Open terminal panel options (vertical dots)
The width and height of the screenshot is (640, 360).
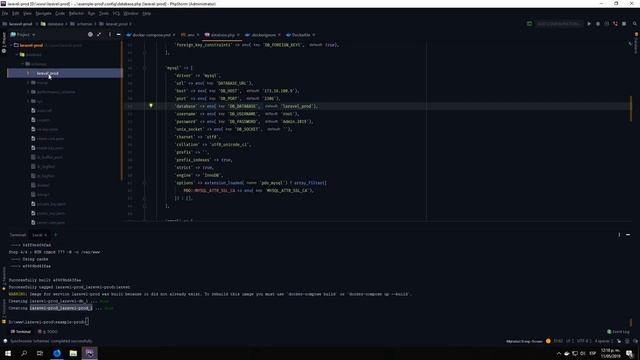coord(619,235)
